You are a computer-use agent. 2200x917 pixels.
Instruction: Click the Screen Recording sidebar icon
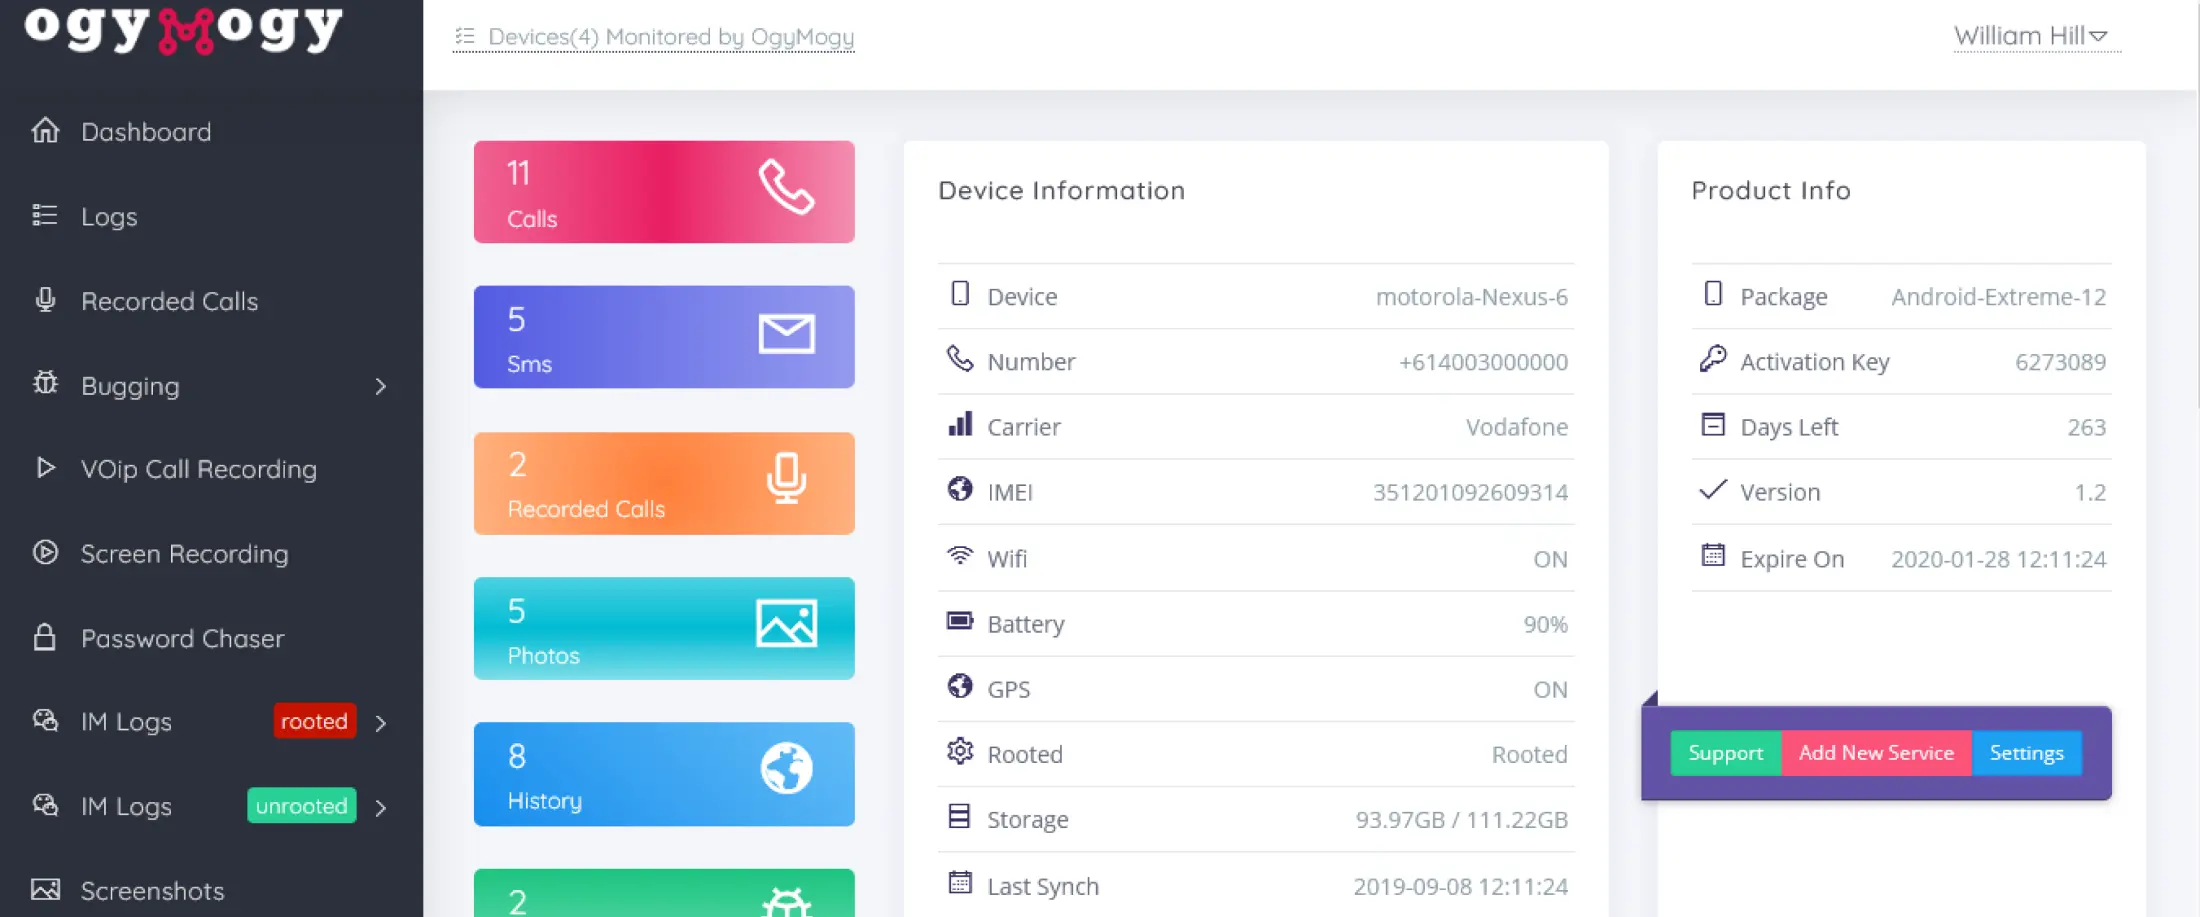click(45, 553)
